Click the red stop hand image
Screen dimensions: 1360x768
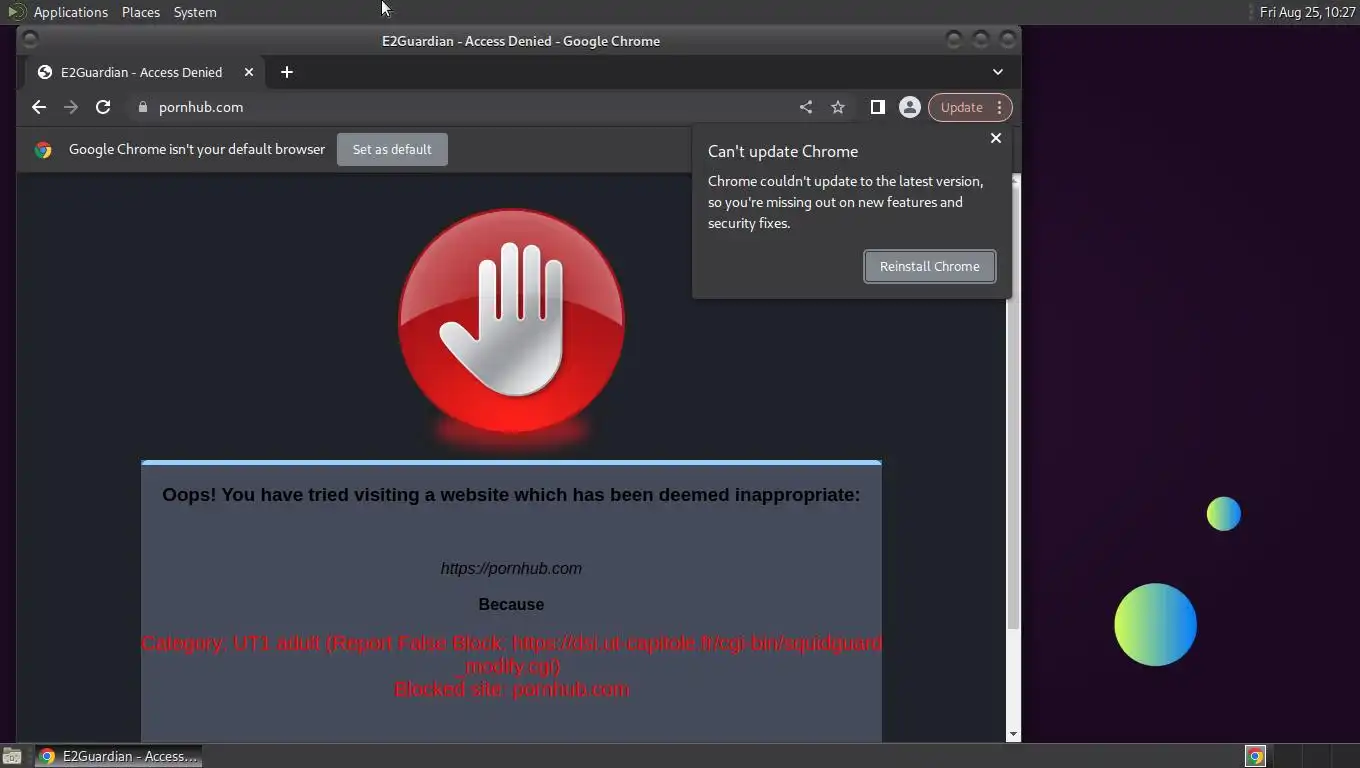point(511,321)
